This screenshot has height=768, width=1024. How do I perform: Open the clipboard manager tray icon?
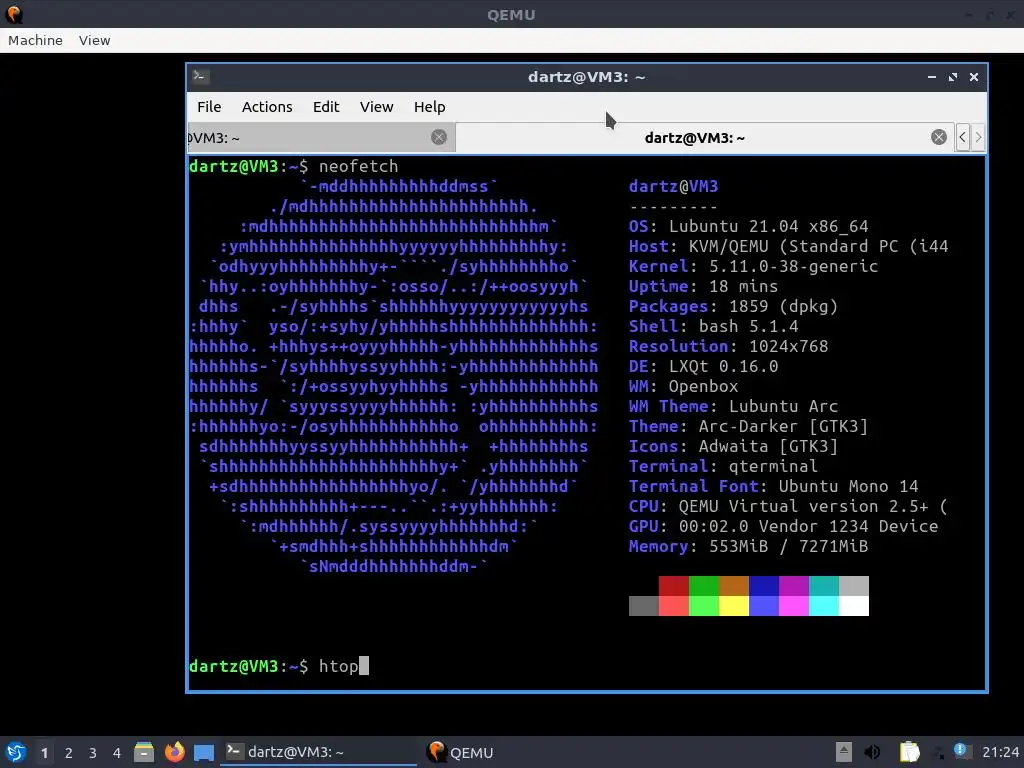tap(909, 752)
